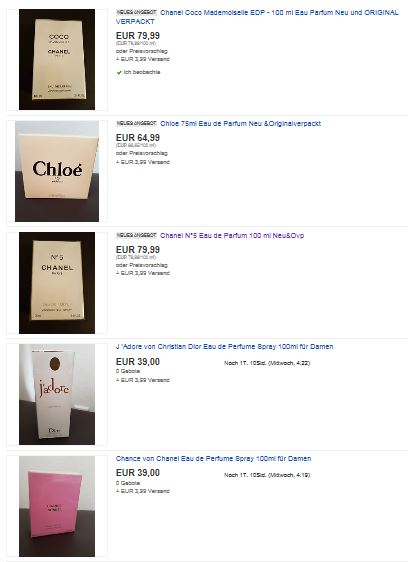Viewport: 408px width, 562px height.
Task: Open the Chloe 75ml Eau de Parfum listing
Action: [240, 124]
